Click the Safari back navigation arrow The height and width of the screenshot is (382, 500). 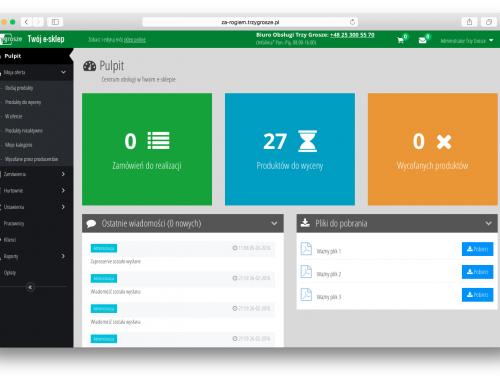[26, 22]
